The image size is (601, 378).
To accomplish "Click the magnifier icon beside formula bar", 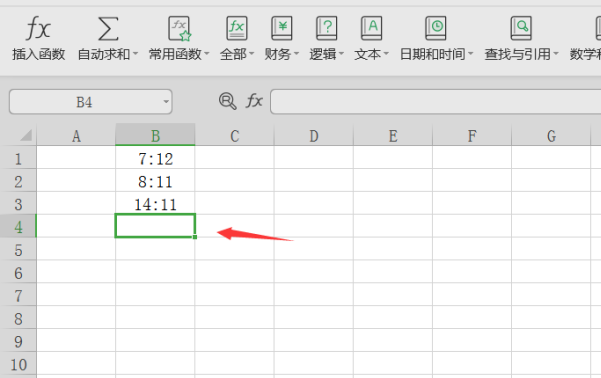I will 228,102.
